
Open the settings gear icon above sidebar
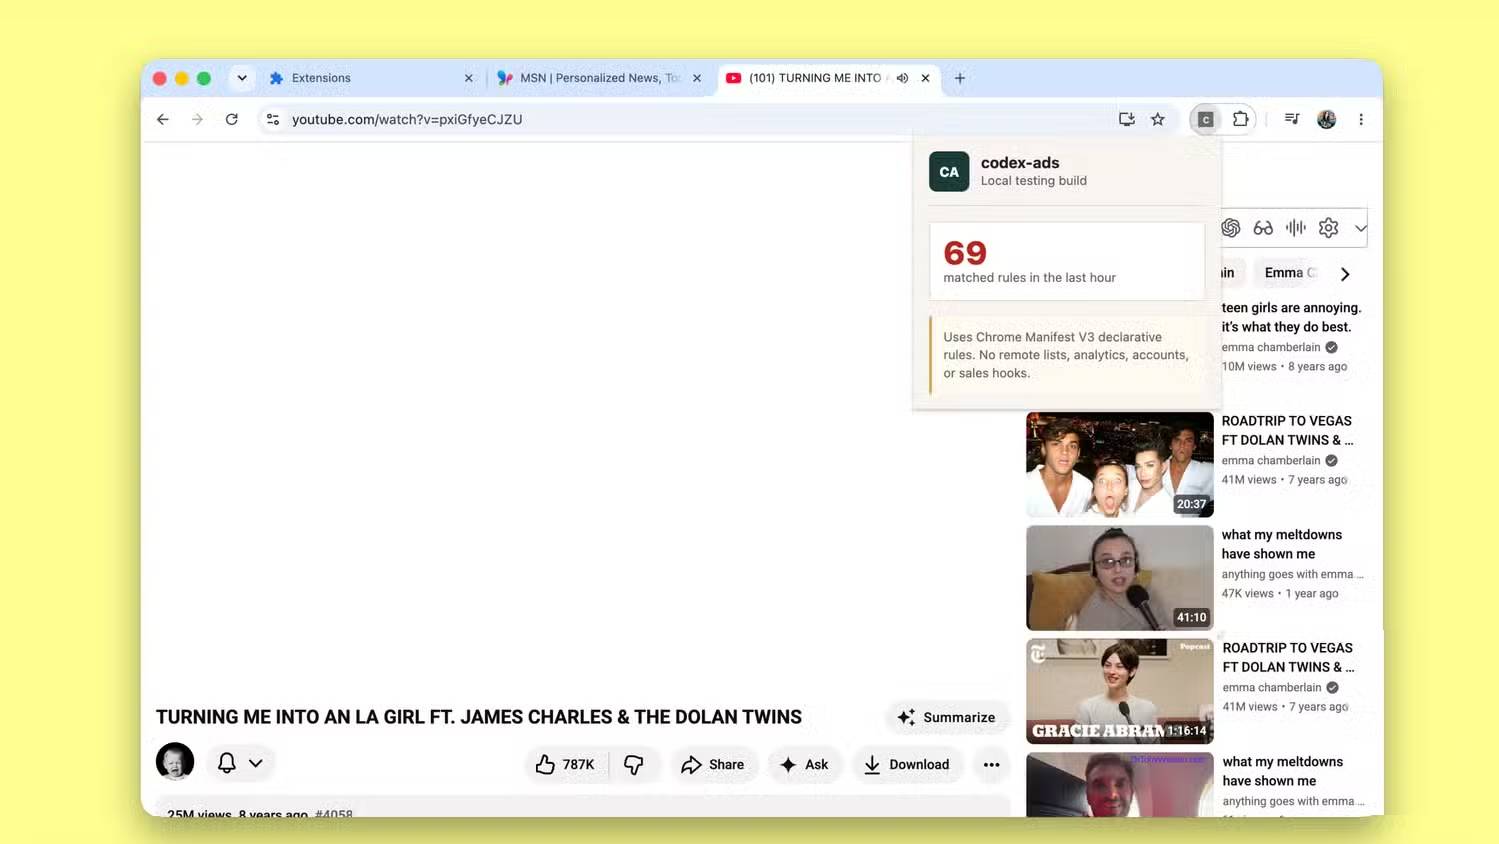(x=1328, y=228)
